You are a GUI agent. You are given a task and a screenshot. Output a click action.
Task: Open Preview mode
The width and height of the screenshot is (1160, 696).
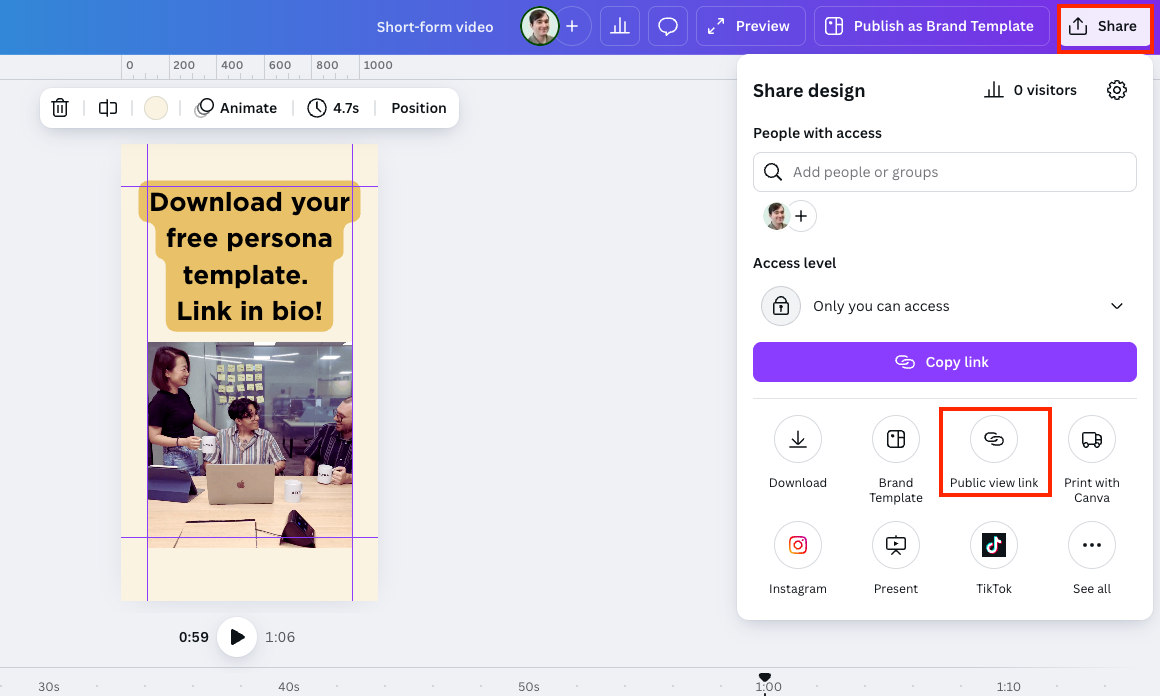pyautogui.click(x=750, y=26)
